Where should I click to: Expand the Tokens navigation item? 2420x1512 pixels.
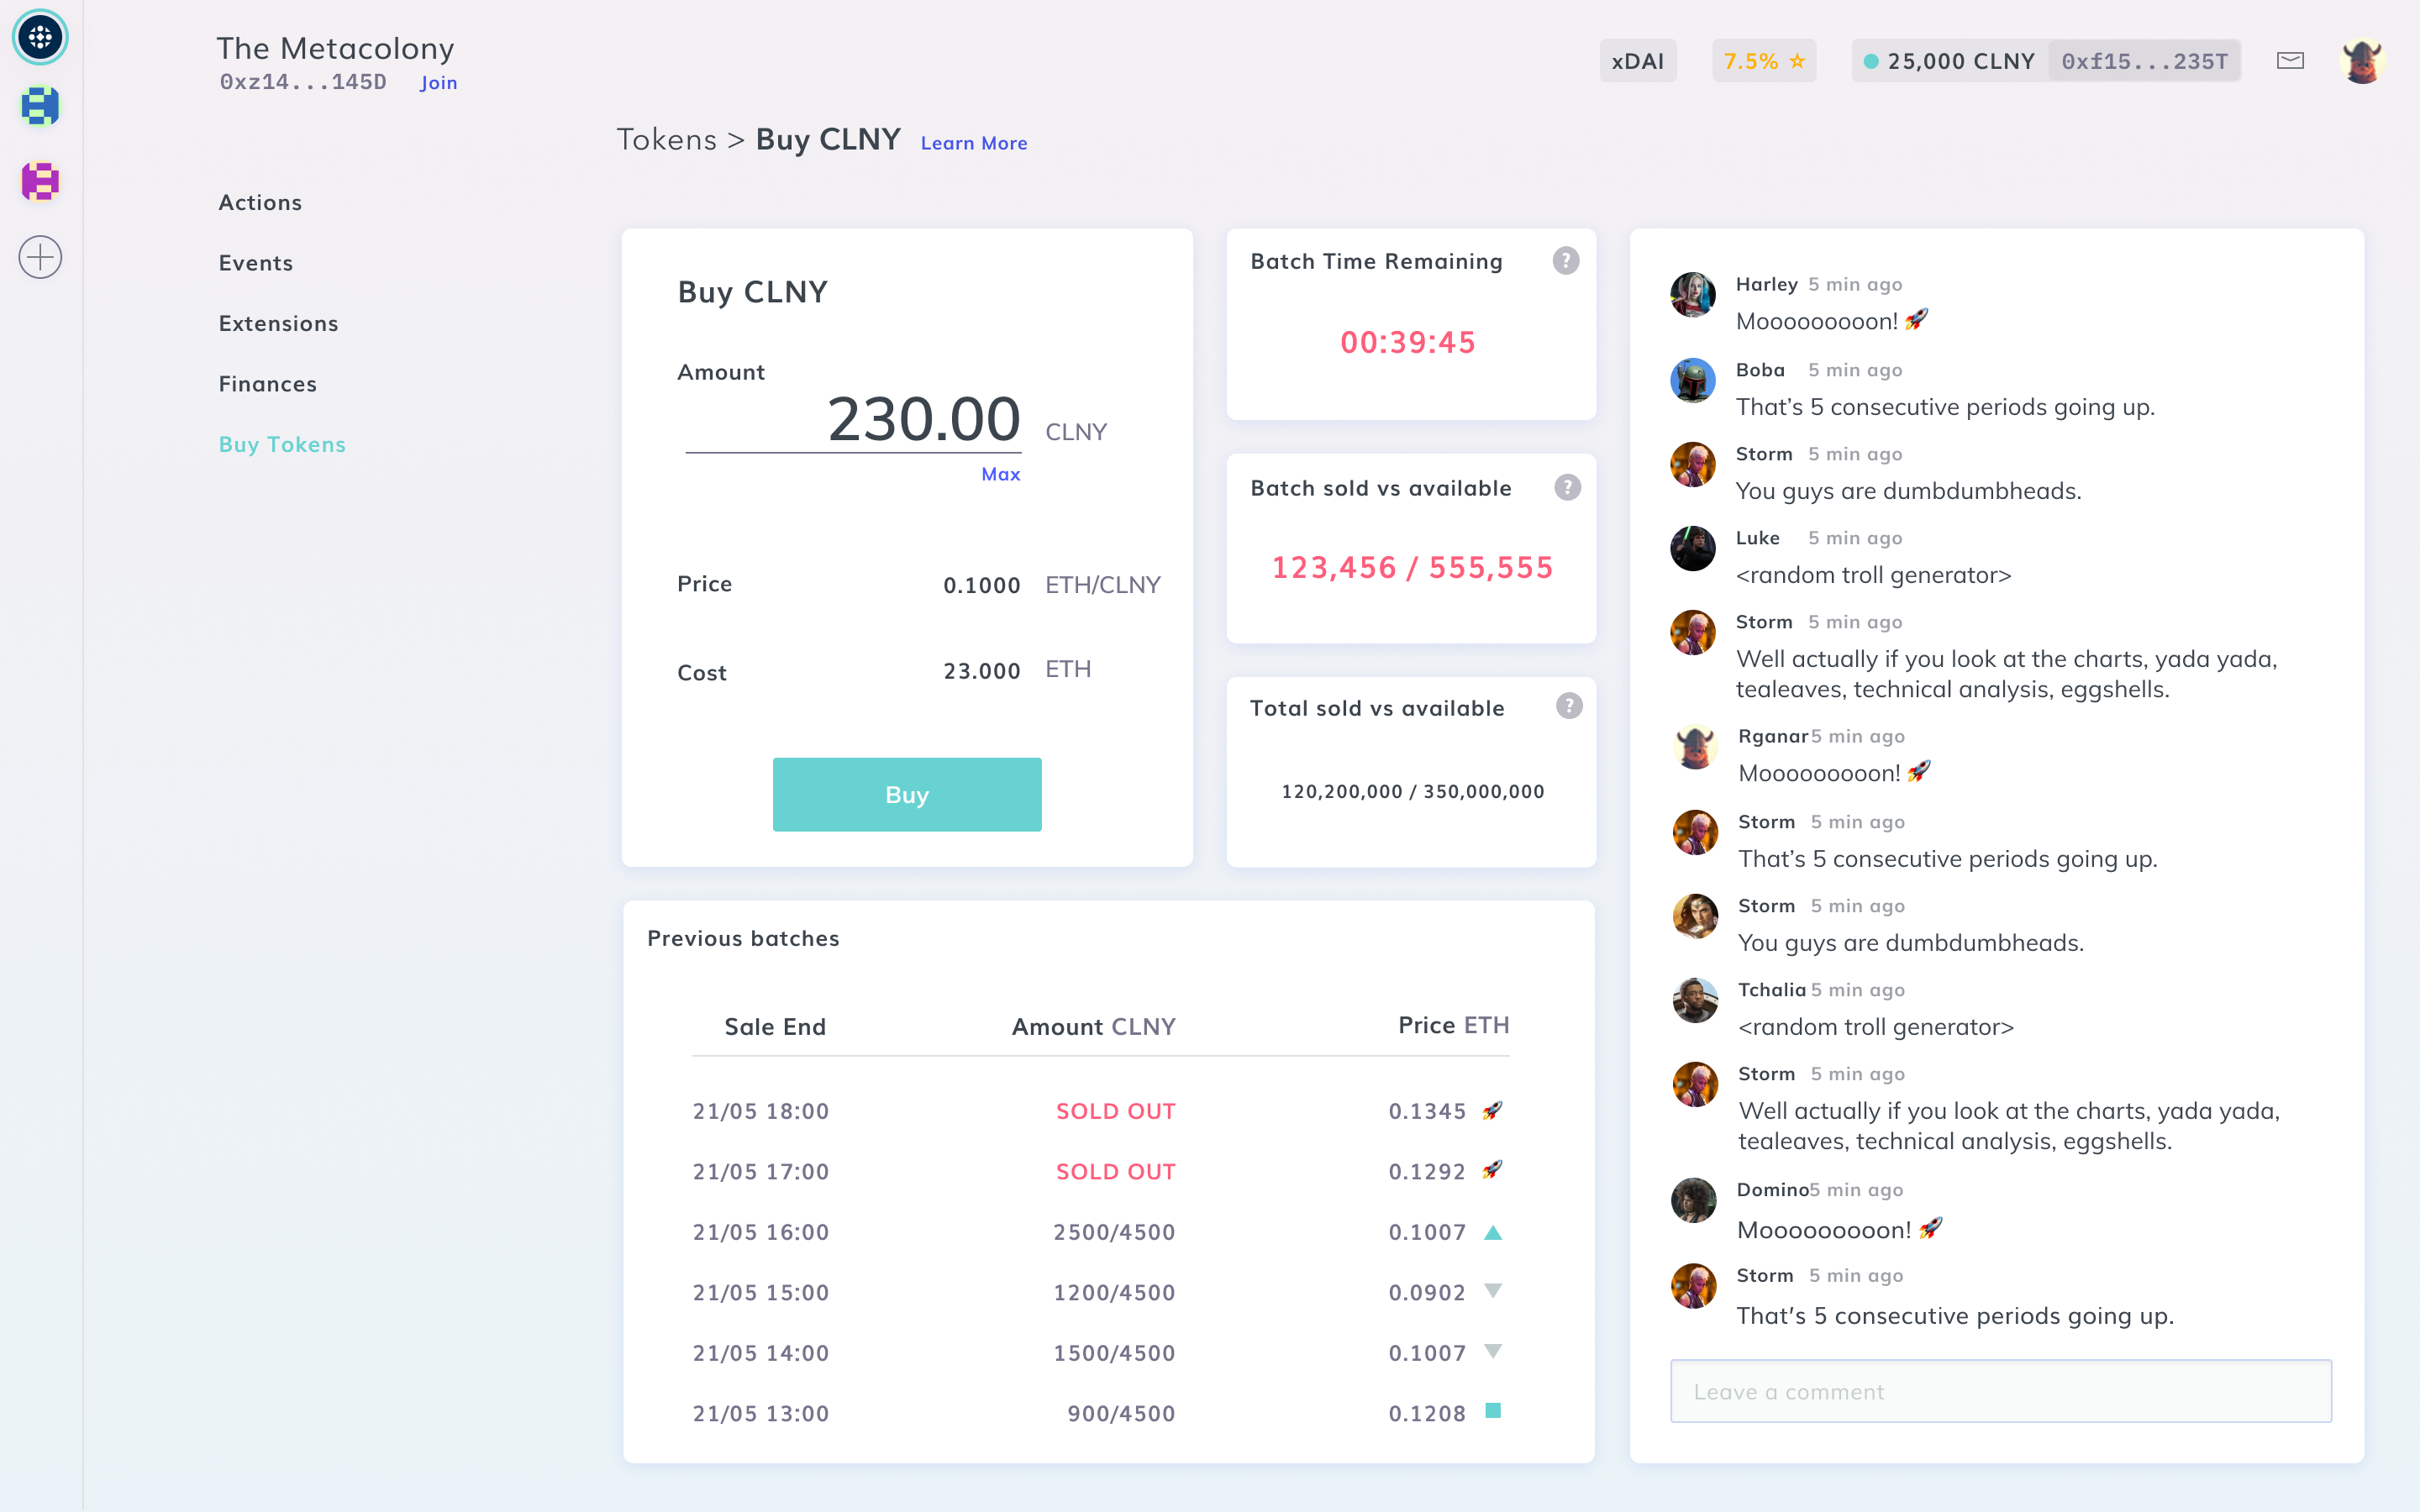click(669, 138)
